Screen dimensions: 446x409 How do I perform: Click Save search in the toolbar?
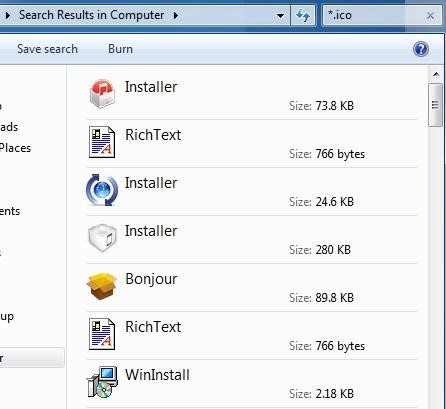[x=47, y=49]
